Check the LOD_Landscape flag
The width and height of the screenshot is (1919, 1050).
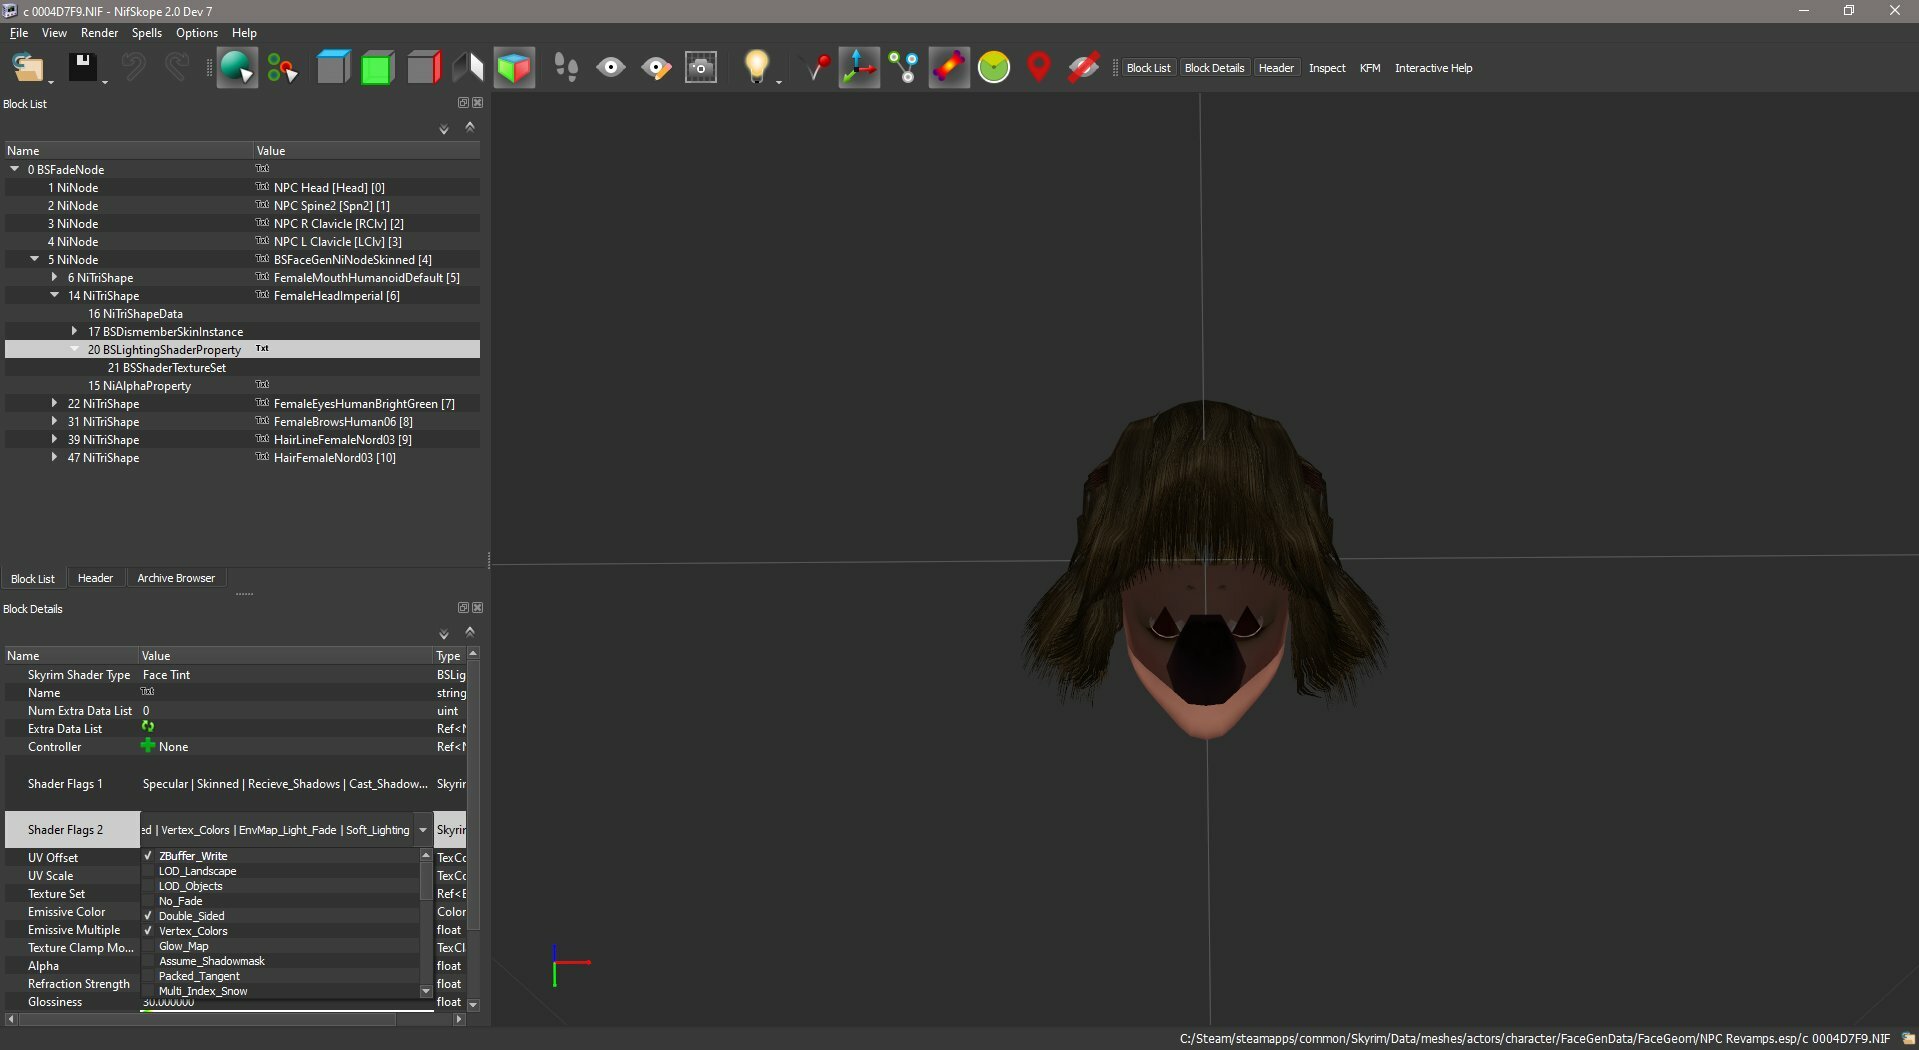[148, 871]
